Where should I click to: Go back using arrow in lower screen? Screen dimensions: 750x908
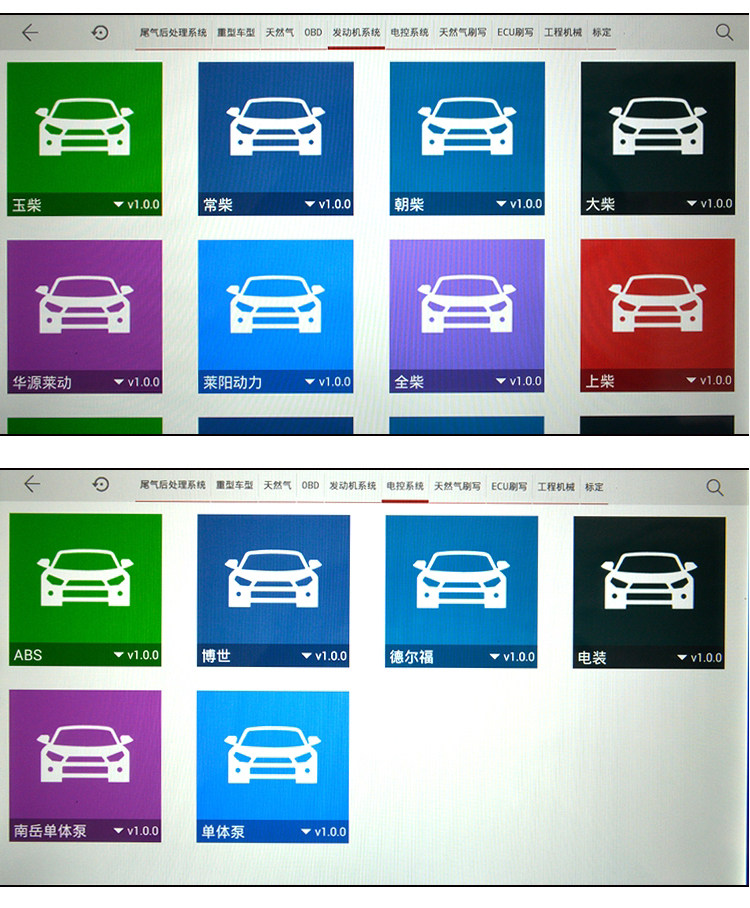pyautogui.click(x=32, y=484)
